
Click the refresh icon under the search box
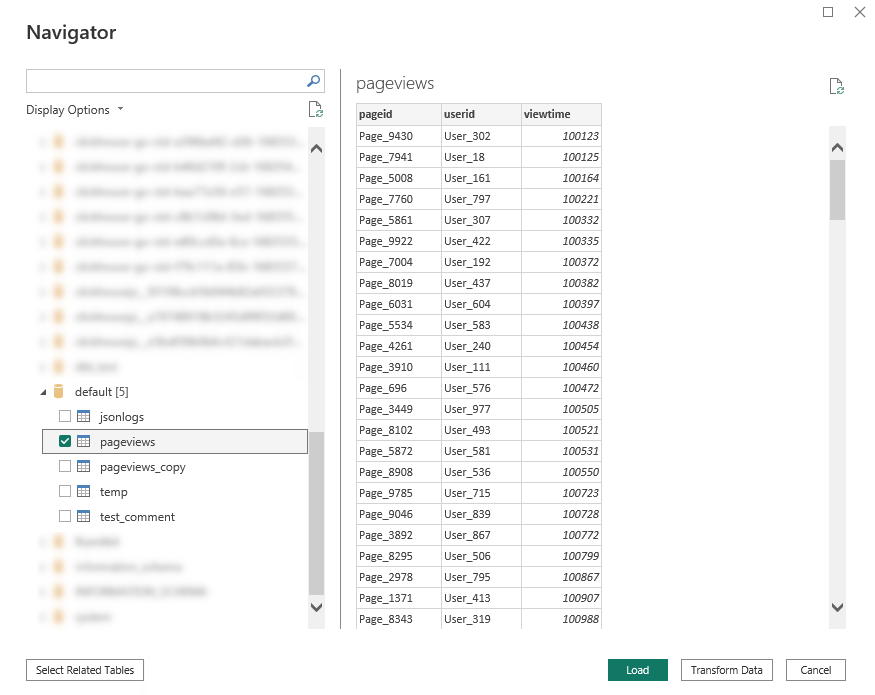click(x=316, y=110)
